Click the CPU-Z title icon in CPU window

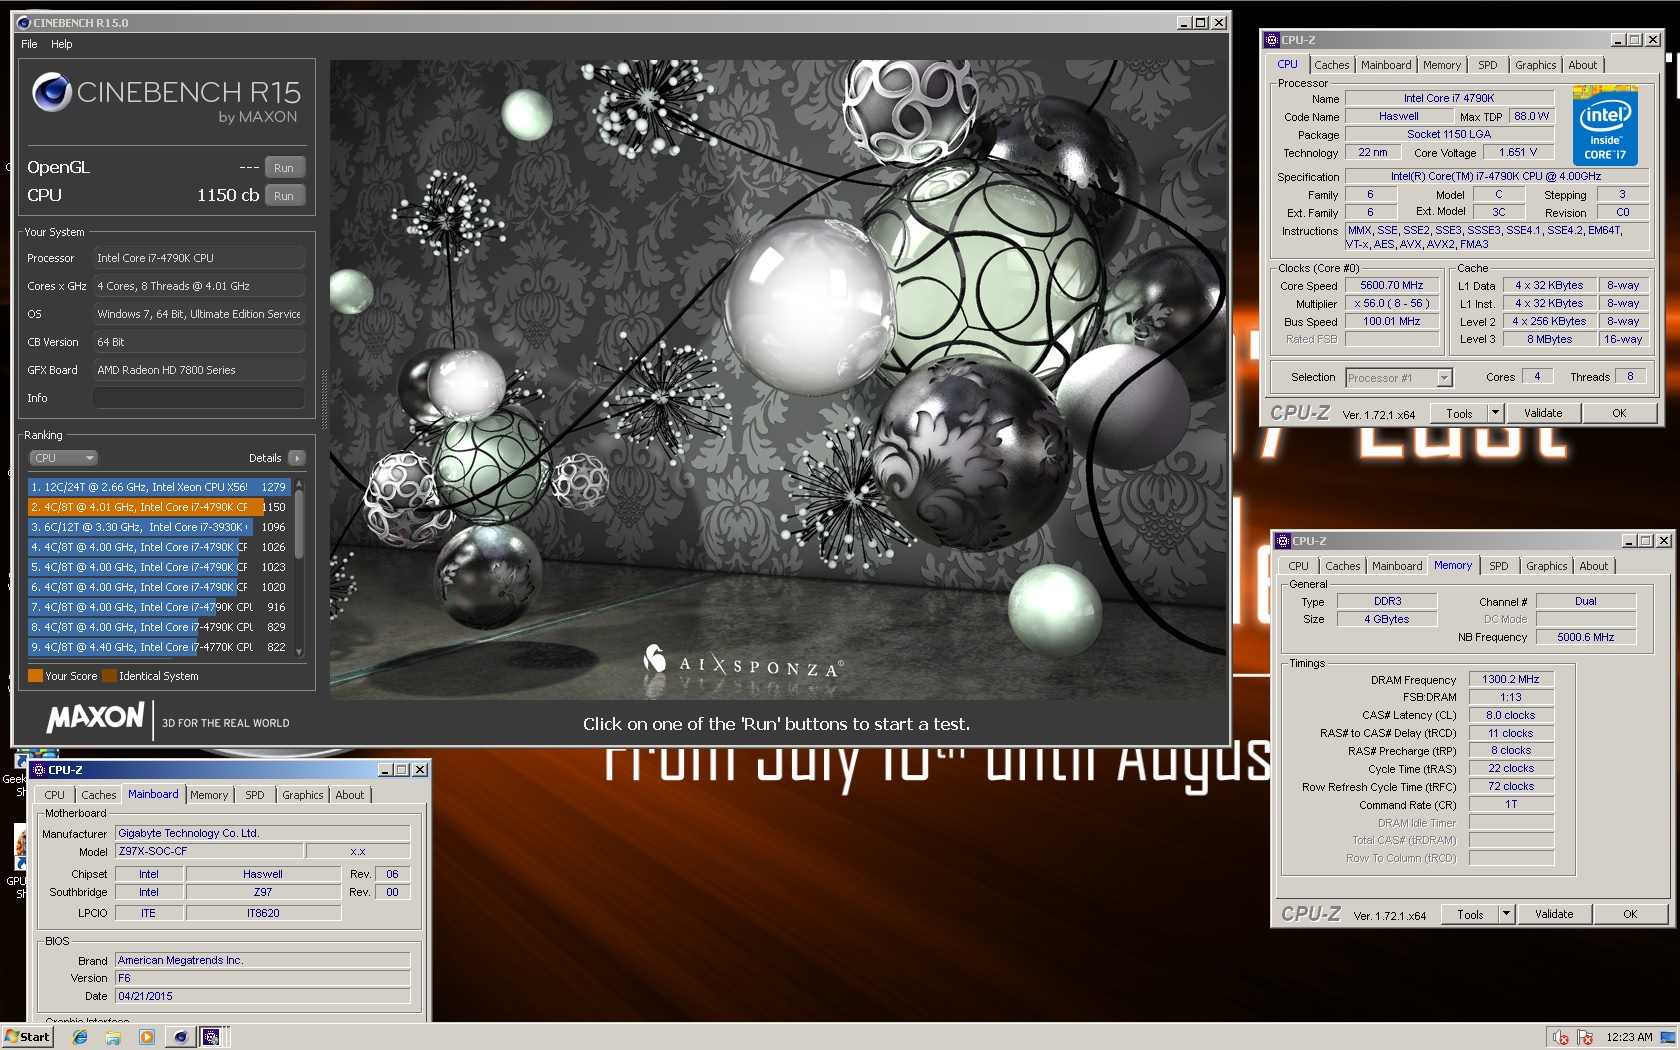click(1272, 40)
